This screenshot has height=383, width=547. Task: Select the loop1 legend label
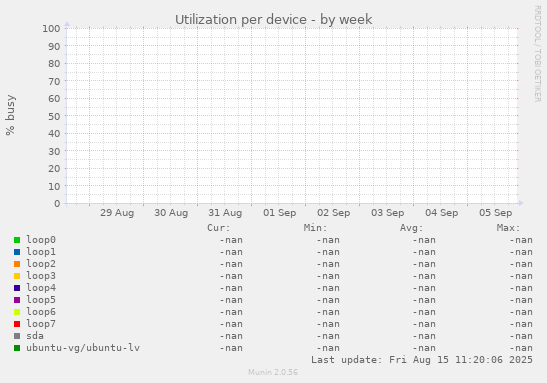point(41,252)
